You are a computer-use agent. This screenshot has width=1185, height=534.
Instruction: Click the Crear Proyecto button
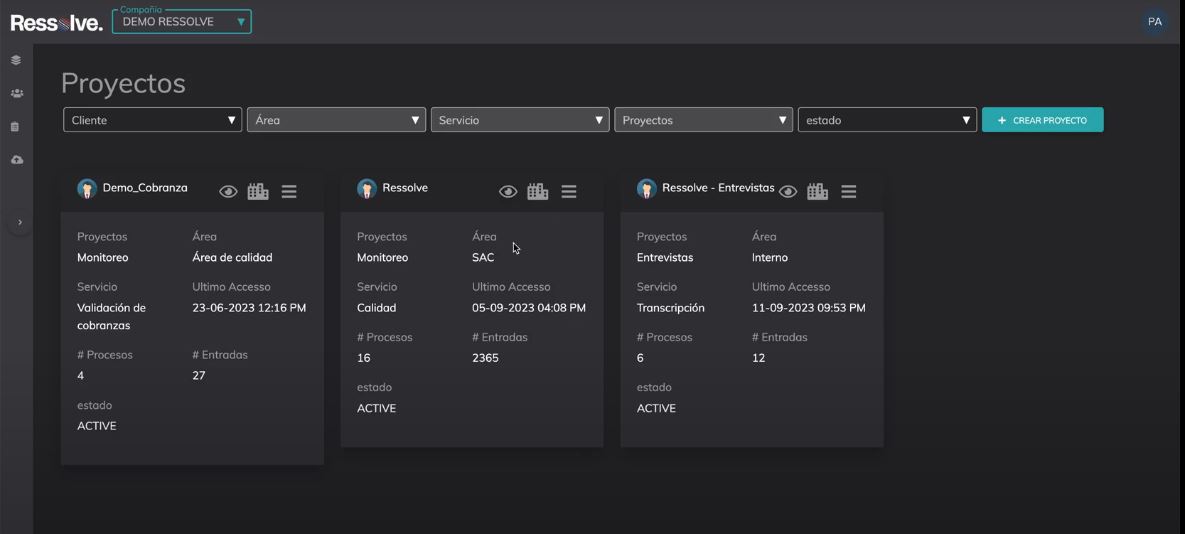click(1042, 120)
